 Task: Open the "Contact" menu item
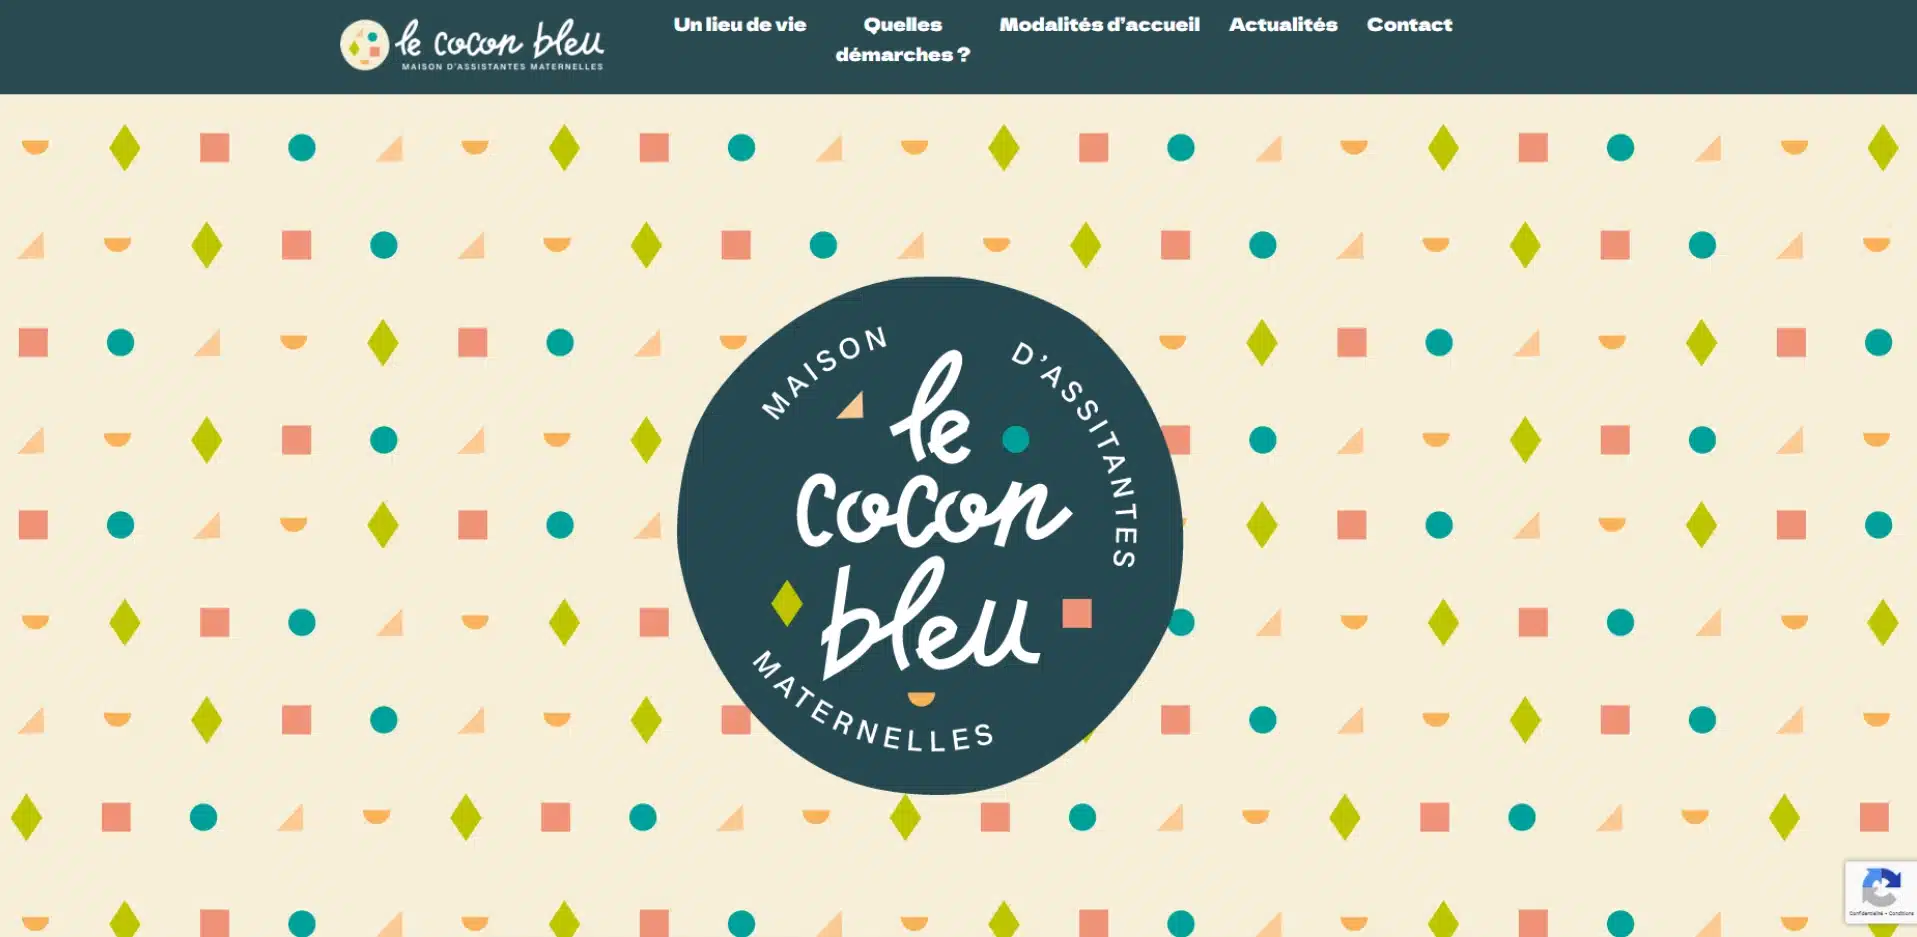1409,25
